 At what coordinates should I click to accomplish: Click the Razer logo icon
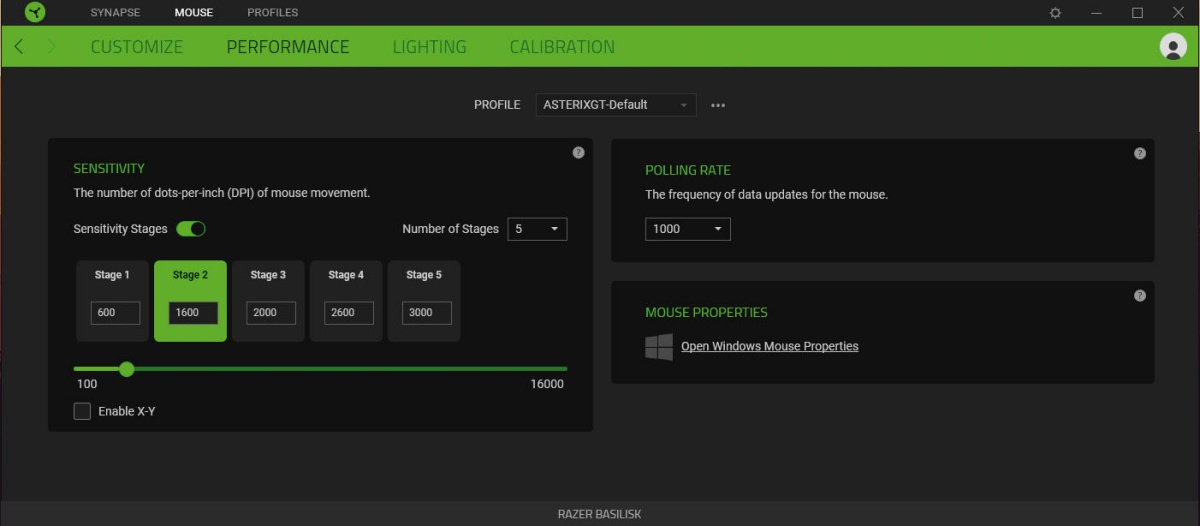pyautogui.click(x=35, y=13)
